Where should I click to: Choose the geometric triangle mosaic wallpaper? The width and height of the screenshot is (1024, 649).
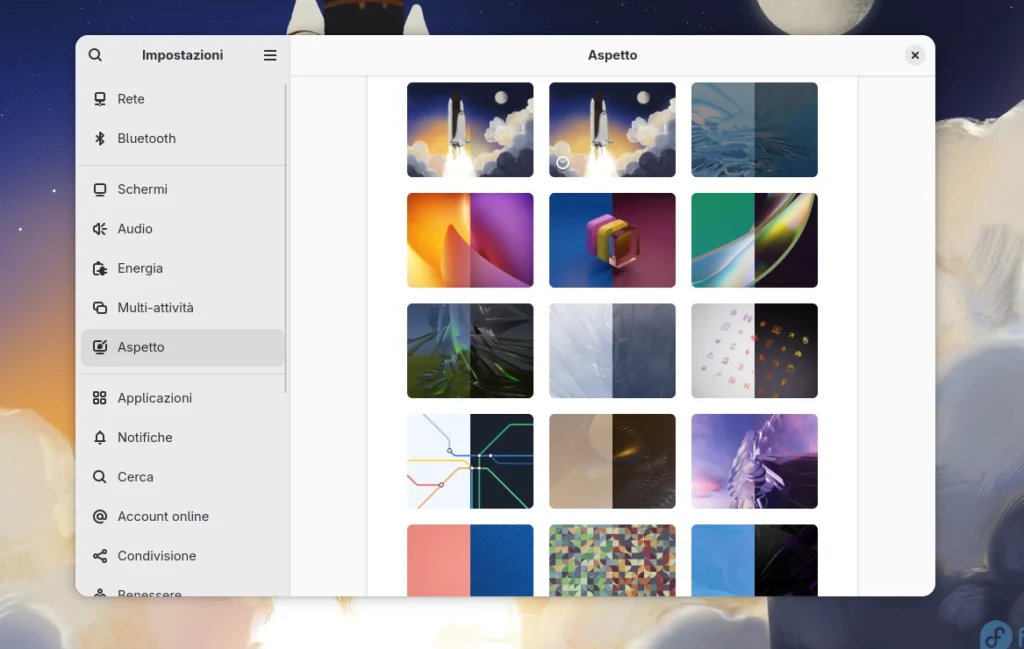612,559
